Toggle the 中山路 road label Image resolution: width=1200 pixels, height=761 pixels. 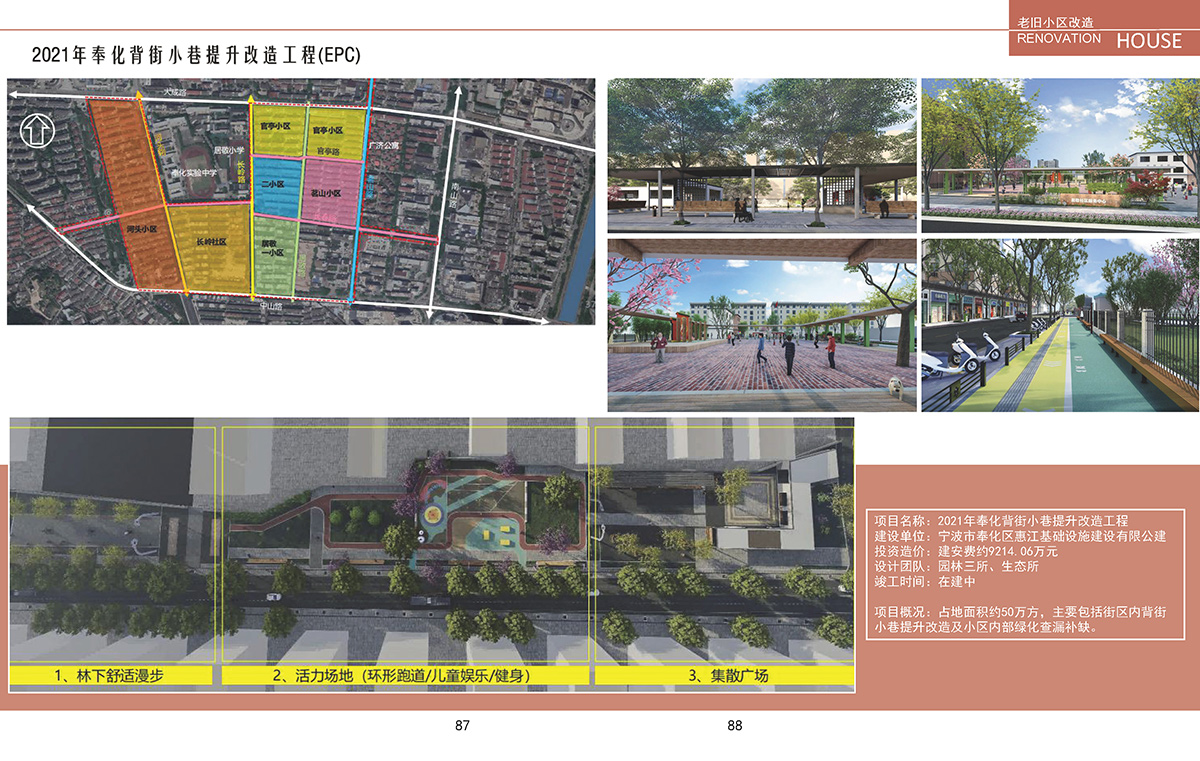(x=273, y=304)
